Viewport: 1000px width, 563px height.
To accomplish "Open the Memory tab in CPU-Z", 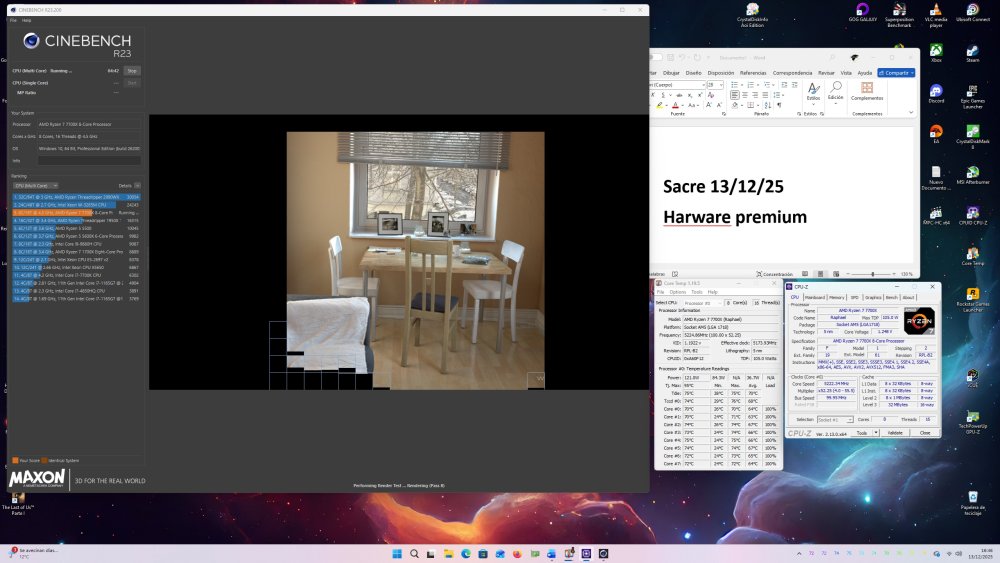I will (837, 297).
